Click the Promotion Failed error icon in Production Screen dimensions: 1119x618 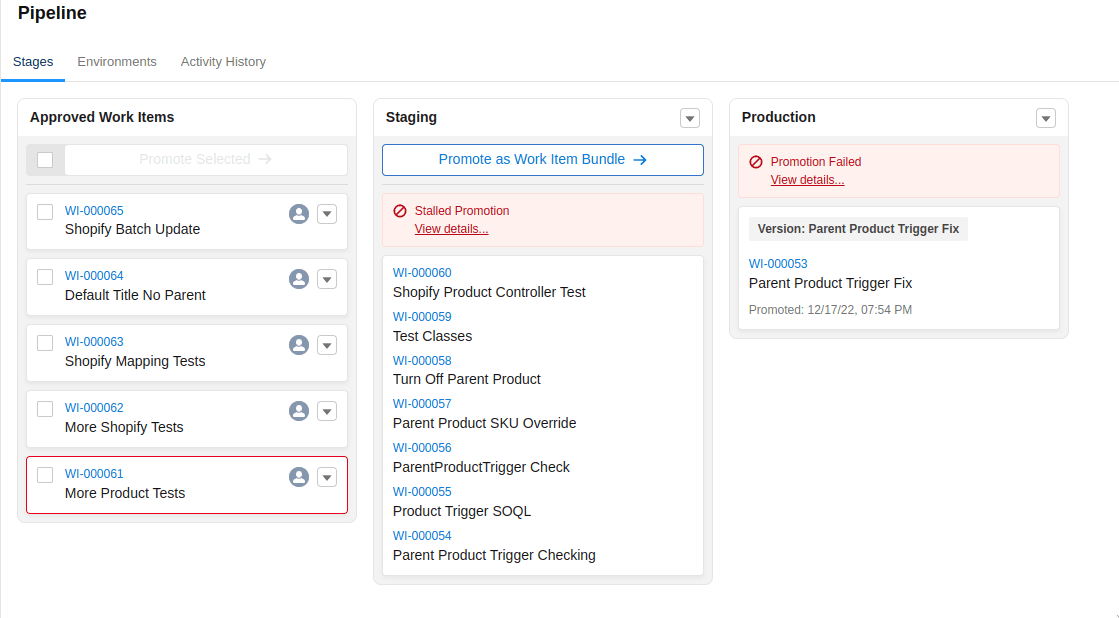coord(755,162)
